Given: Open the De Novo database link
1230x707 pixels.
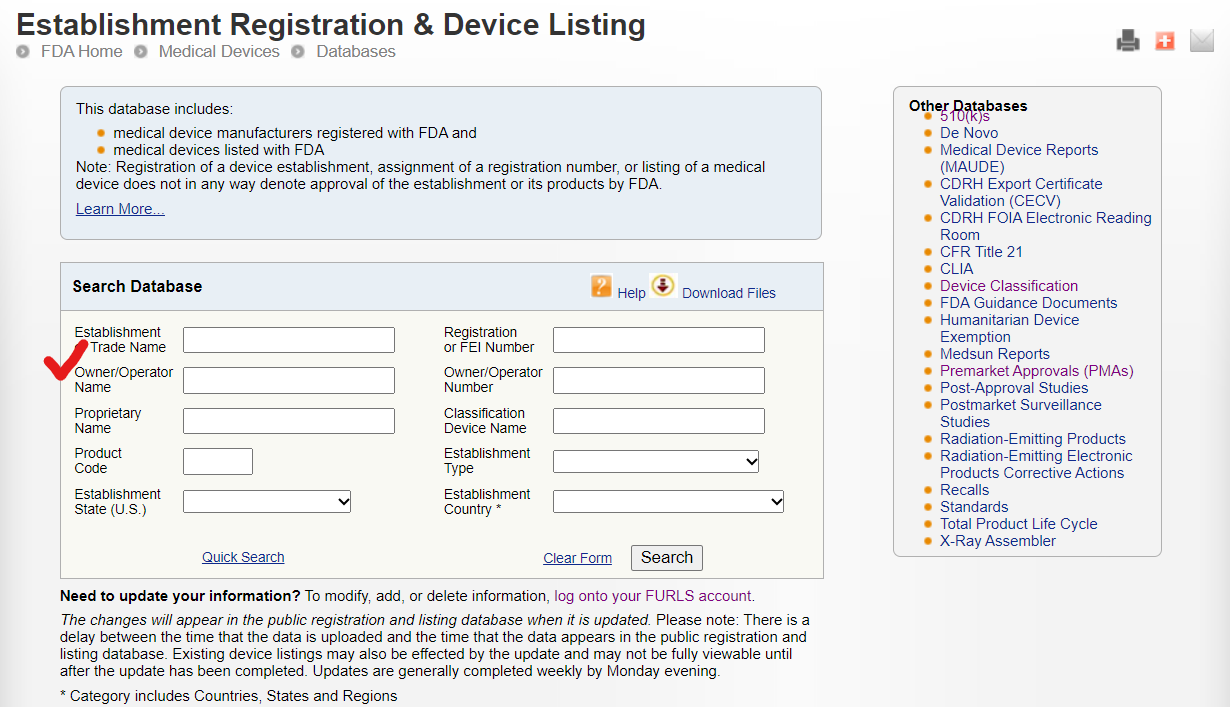Looking at the screenshot, I should tap(969, 133).
